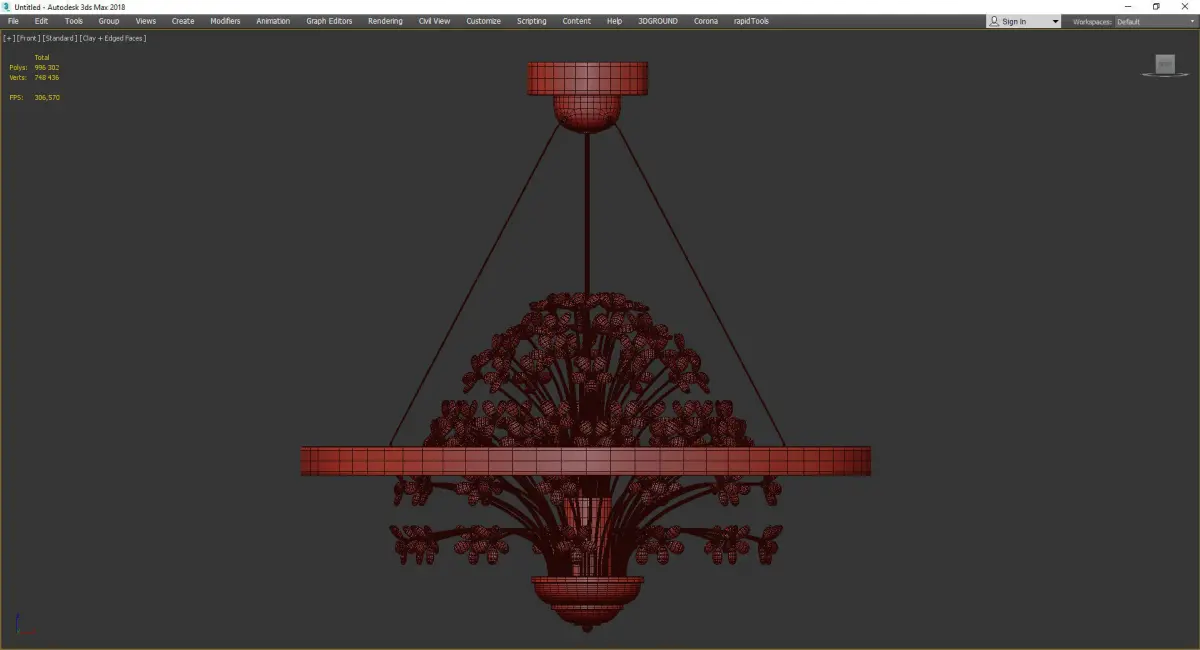The height and width of the screenshot is (650, 1200).
Task: Open the Customize menu
Action: click(483, 21)
